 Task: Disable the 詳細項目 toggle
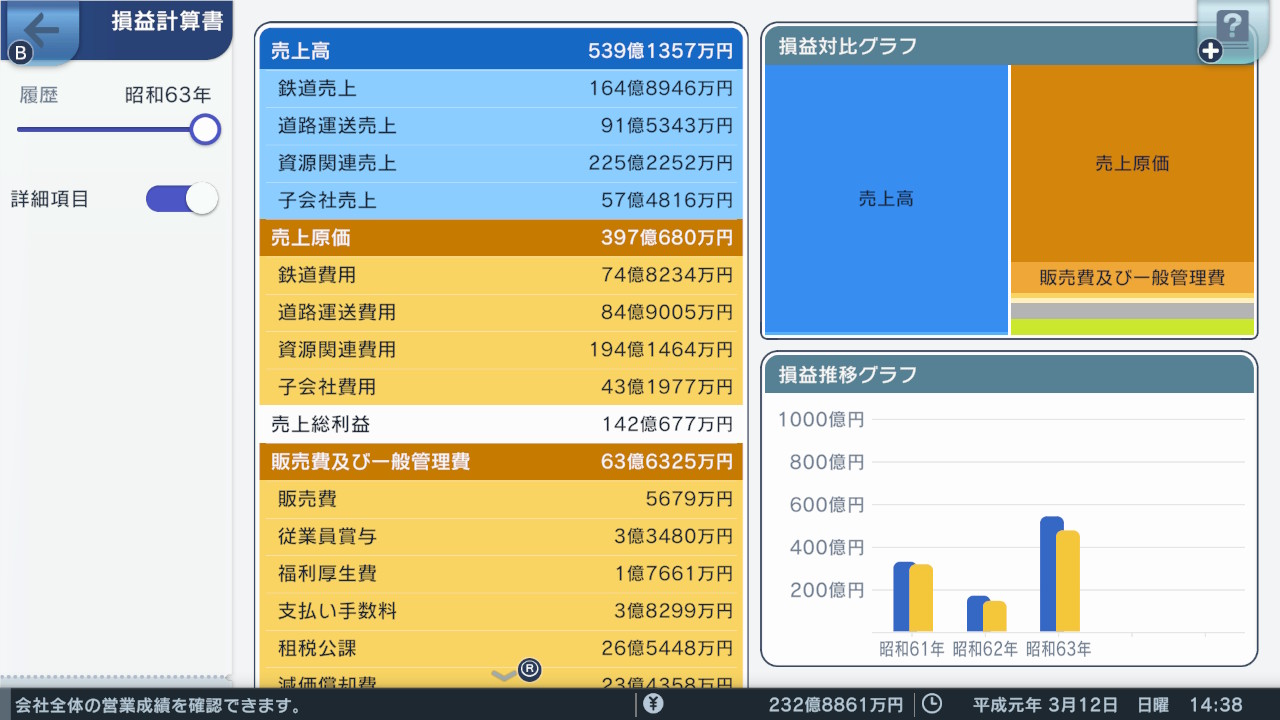[181, 198]
